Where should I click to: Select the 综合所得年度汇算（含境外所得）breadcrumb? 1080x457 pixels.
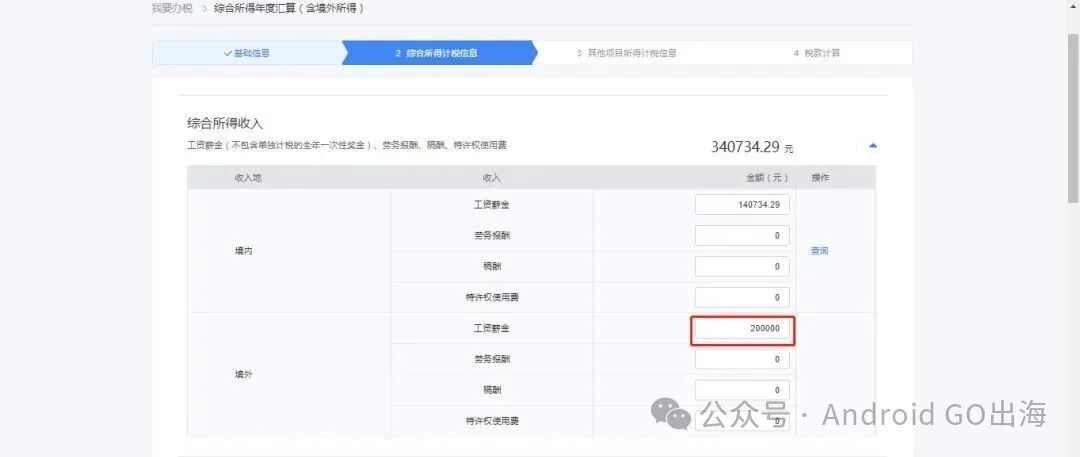(x=289, y=9)
